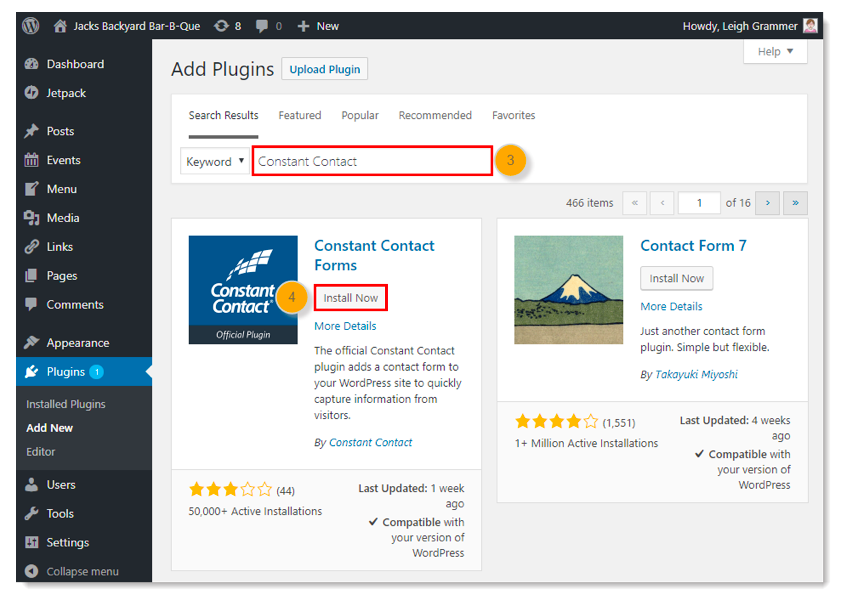Open updates via the circular arrows icon
This screenshot has height=594, width=844.
(221, 26)
